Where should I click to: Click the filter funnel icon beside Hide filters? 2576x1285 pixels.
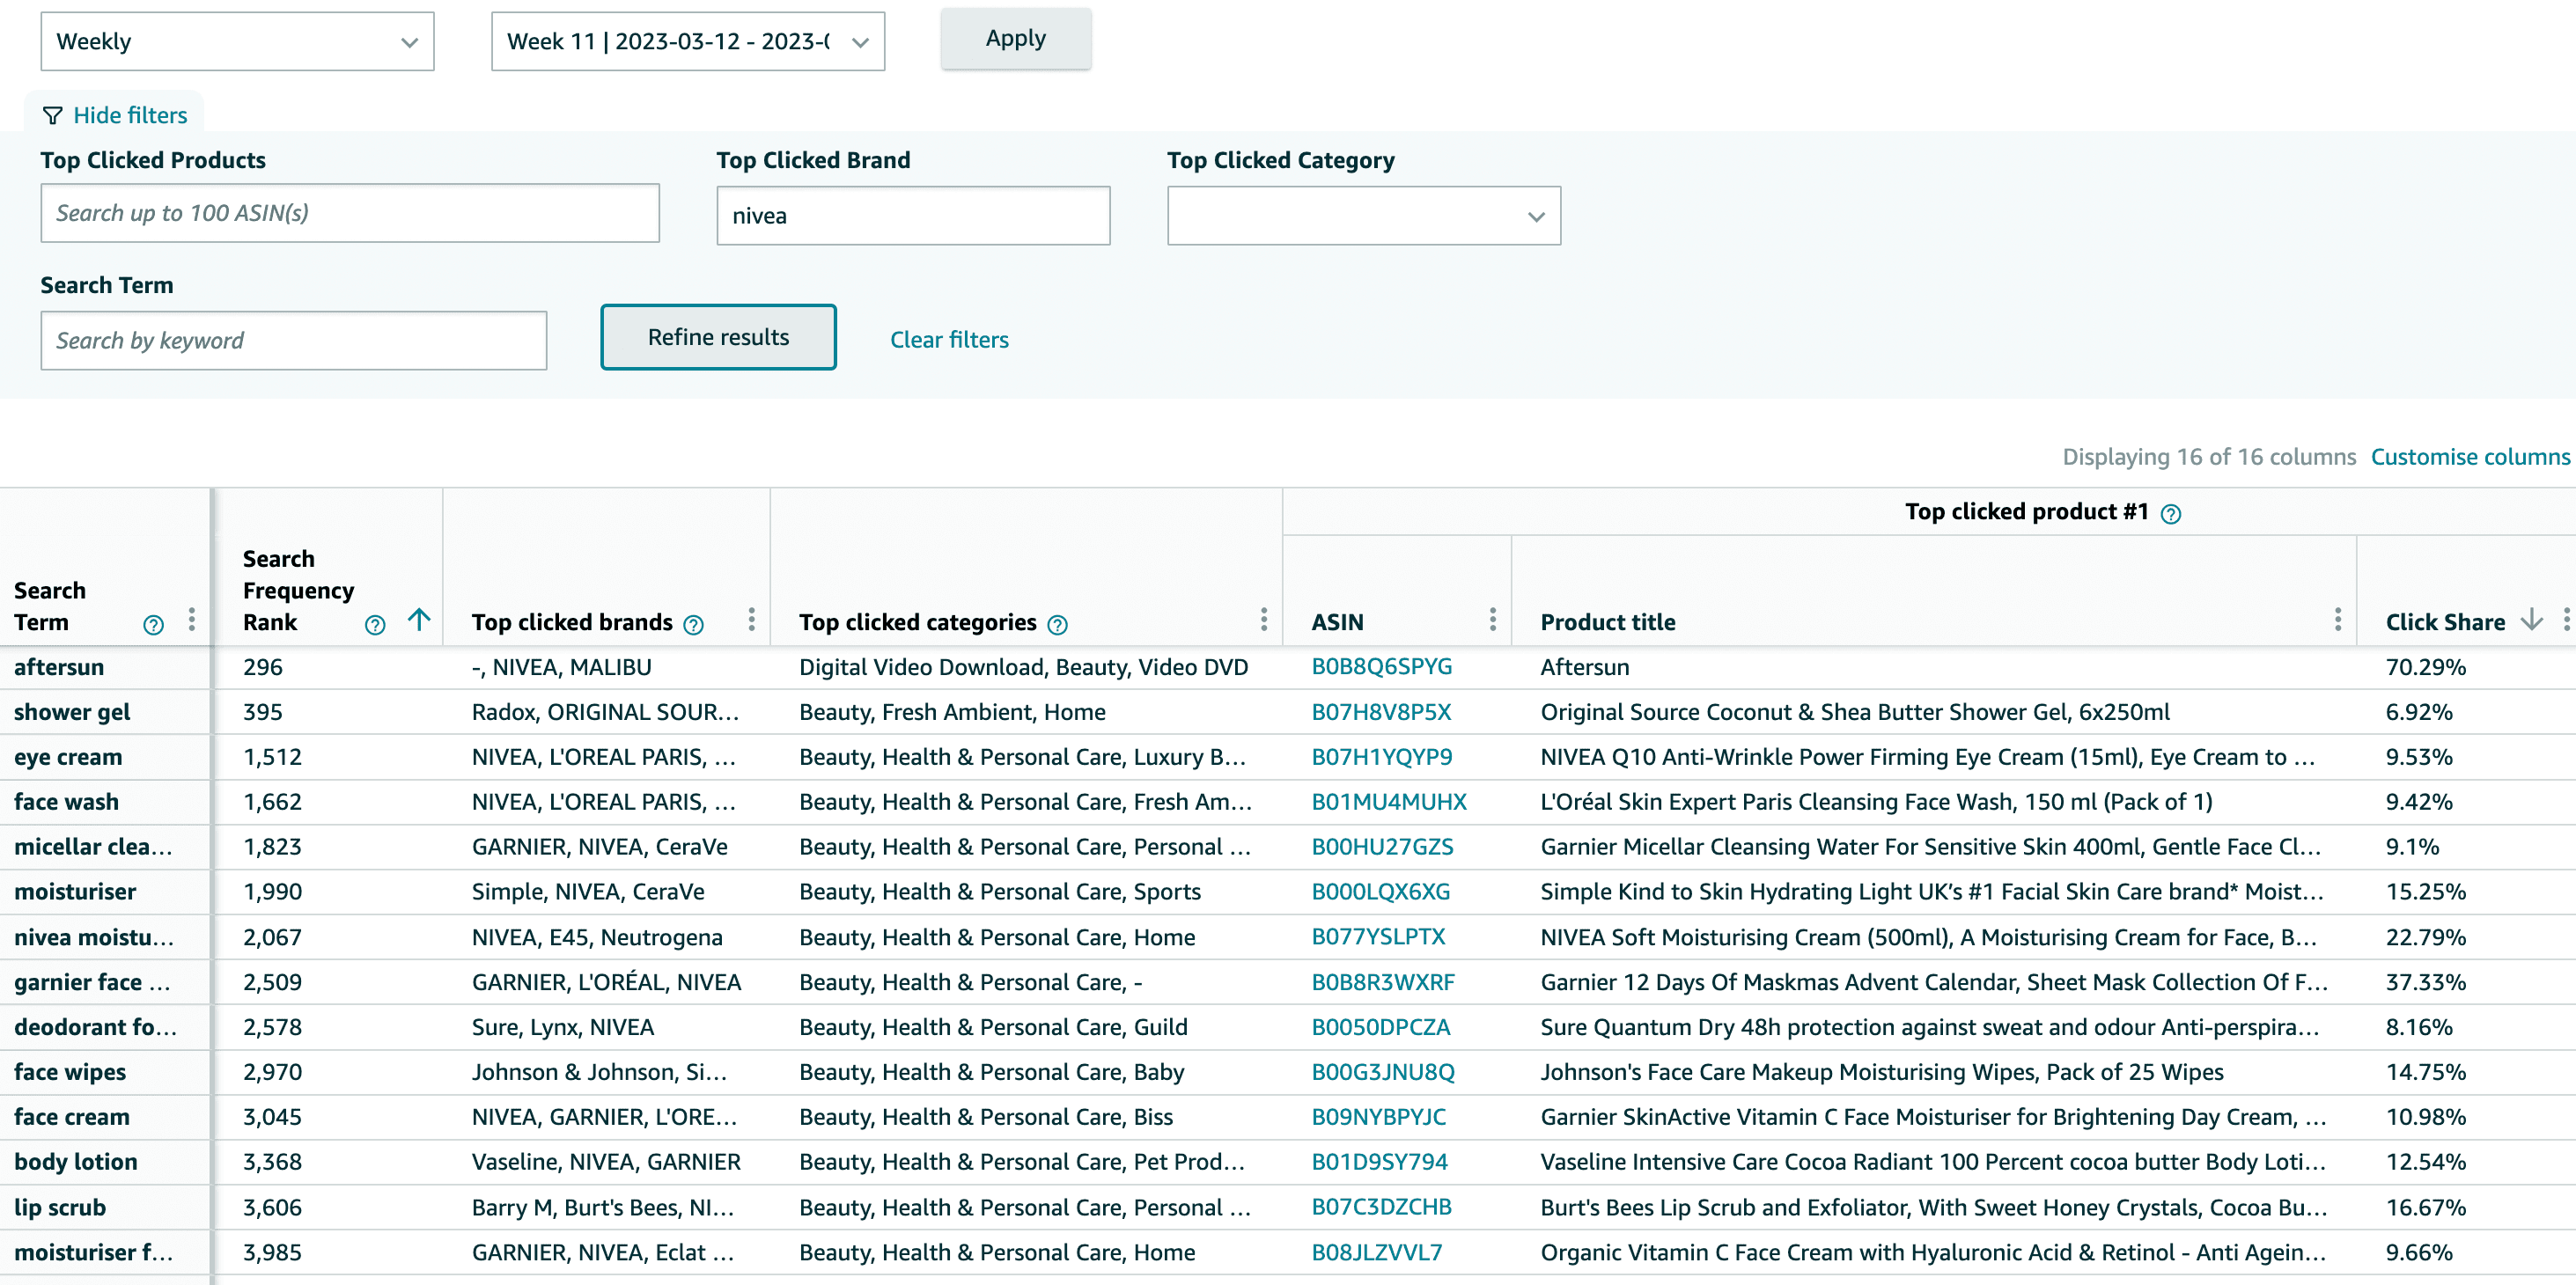[52, 115]
